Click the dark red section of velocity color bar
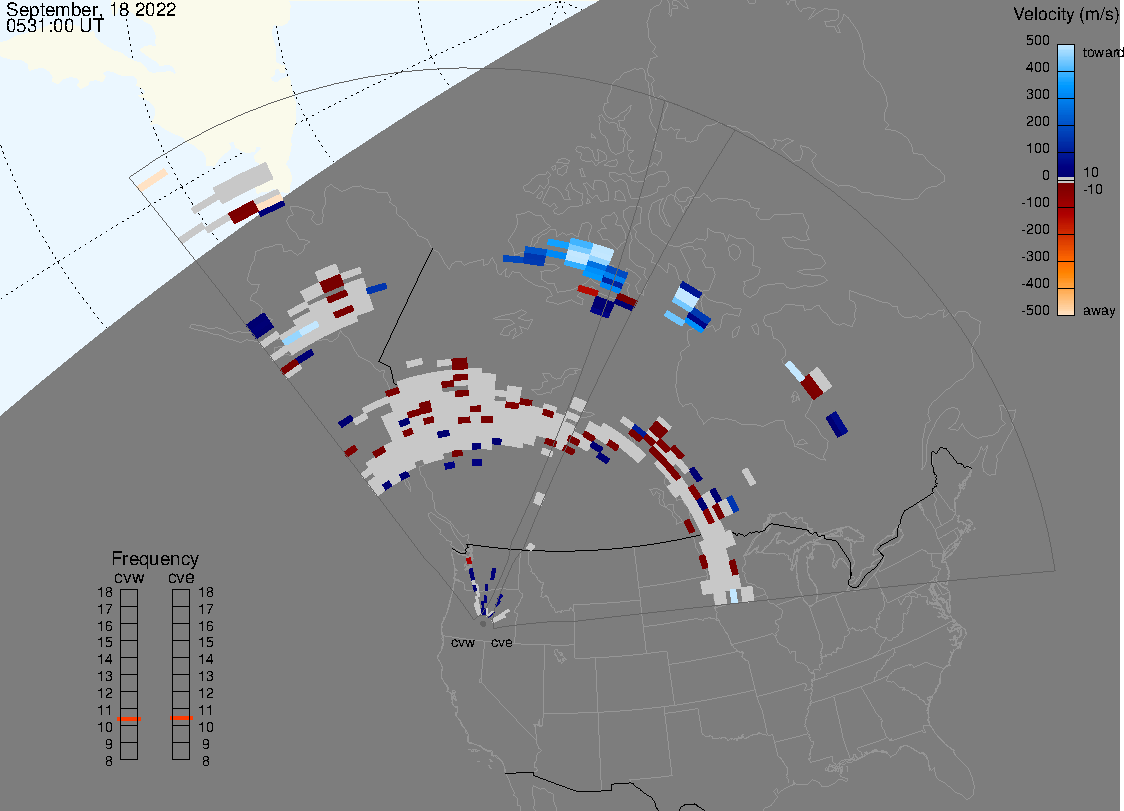Screen dimensions: 1124x811 click(x=1066, y=195)
